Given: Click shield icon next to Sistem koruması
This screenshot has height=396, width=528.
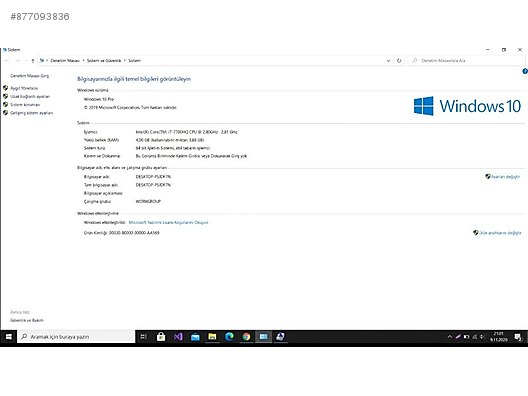Looking at the screenshot, I should (5, 104).
